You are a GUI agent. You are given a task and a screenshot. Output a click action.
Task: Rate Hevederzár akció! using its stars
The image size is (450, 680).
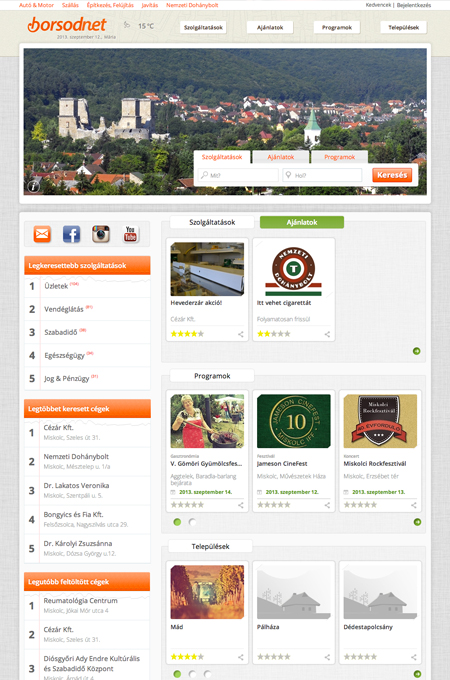pyautogui.click(x=187, y=334)
